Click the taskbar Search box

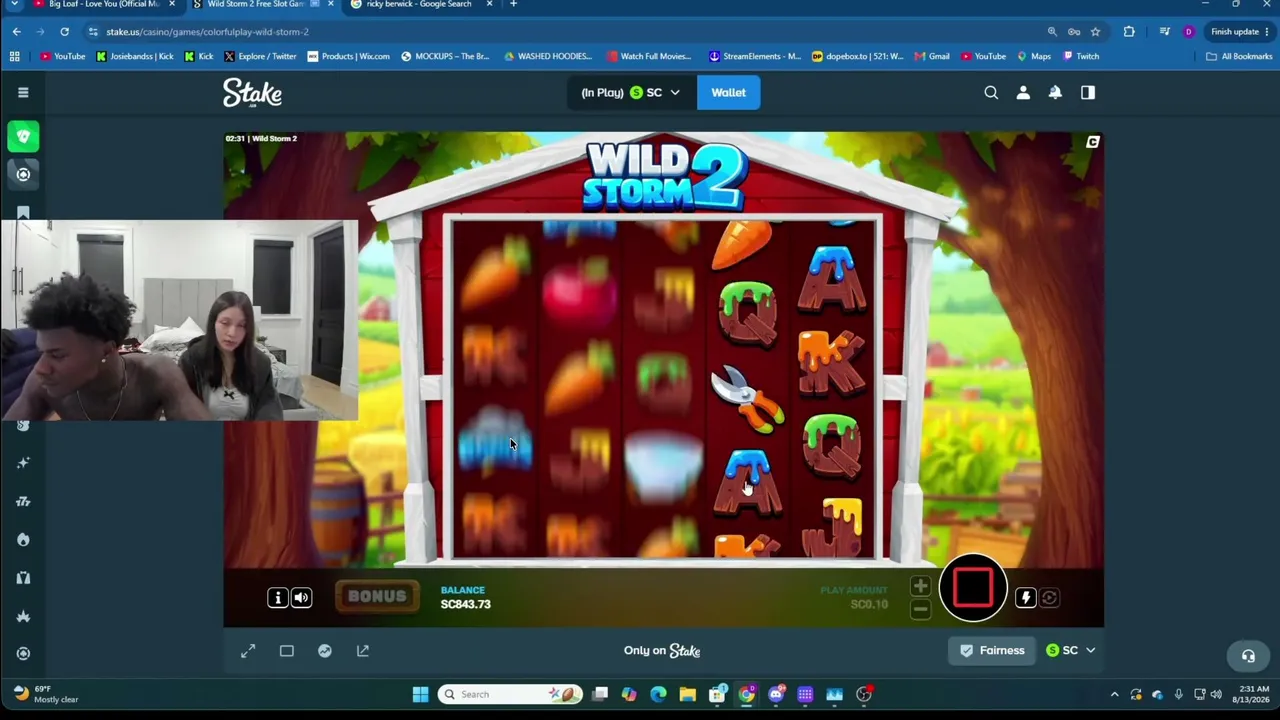coord(510,694)
